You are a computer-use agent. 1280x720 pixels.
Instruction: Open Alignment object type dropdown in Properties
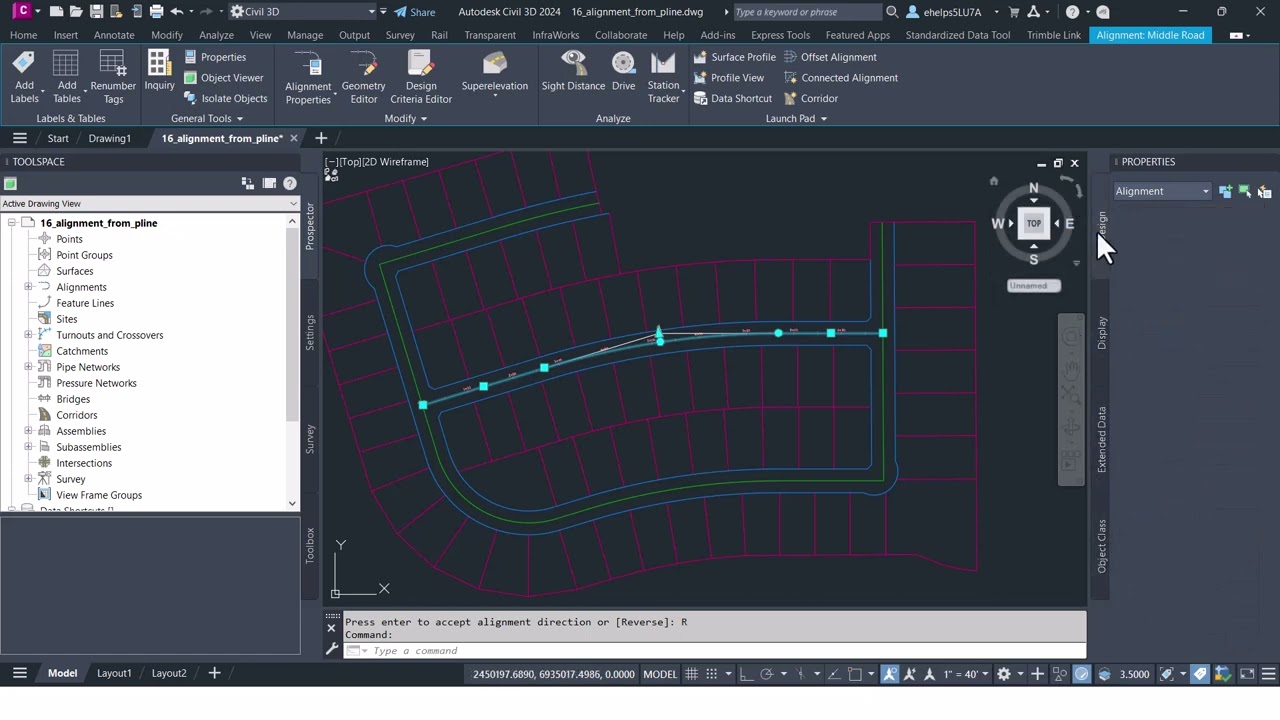point(1162,191)
